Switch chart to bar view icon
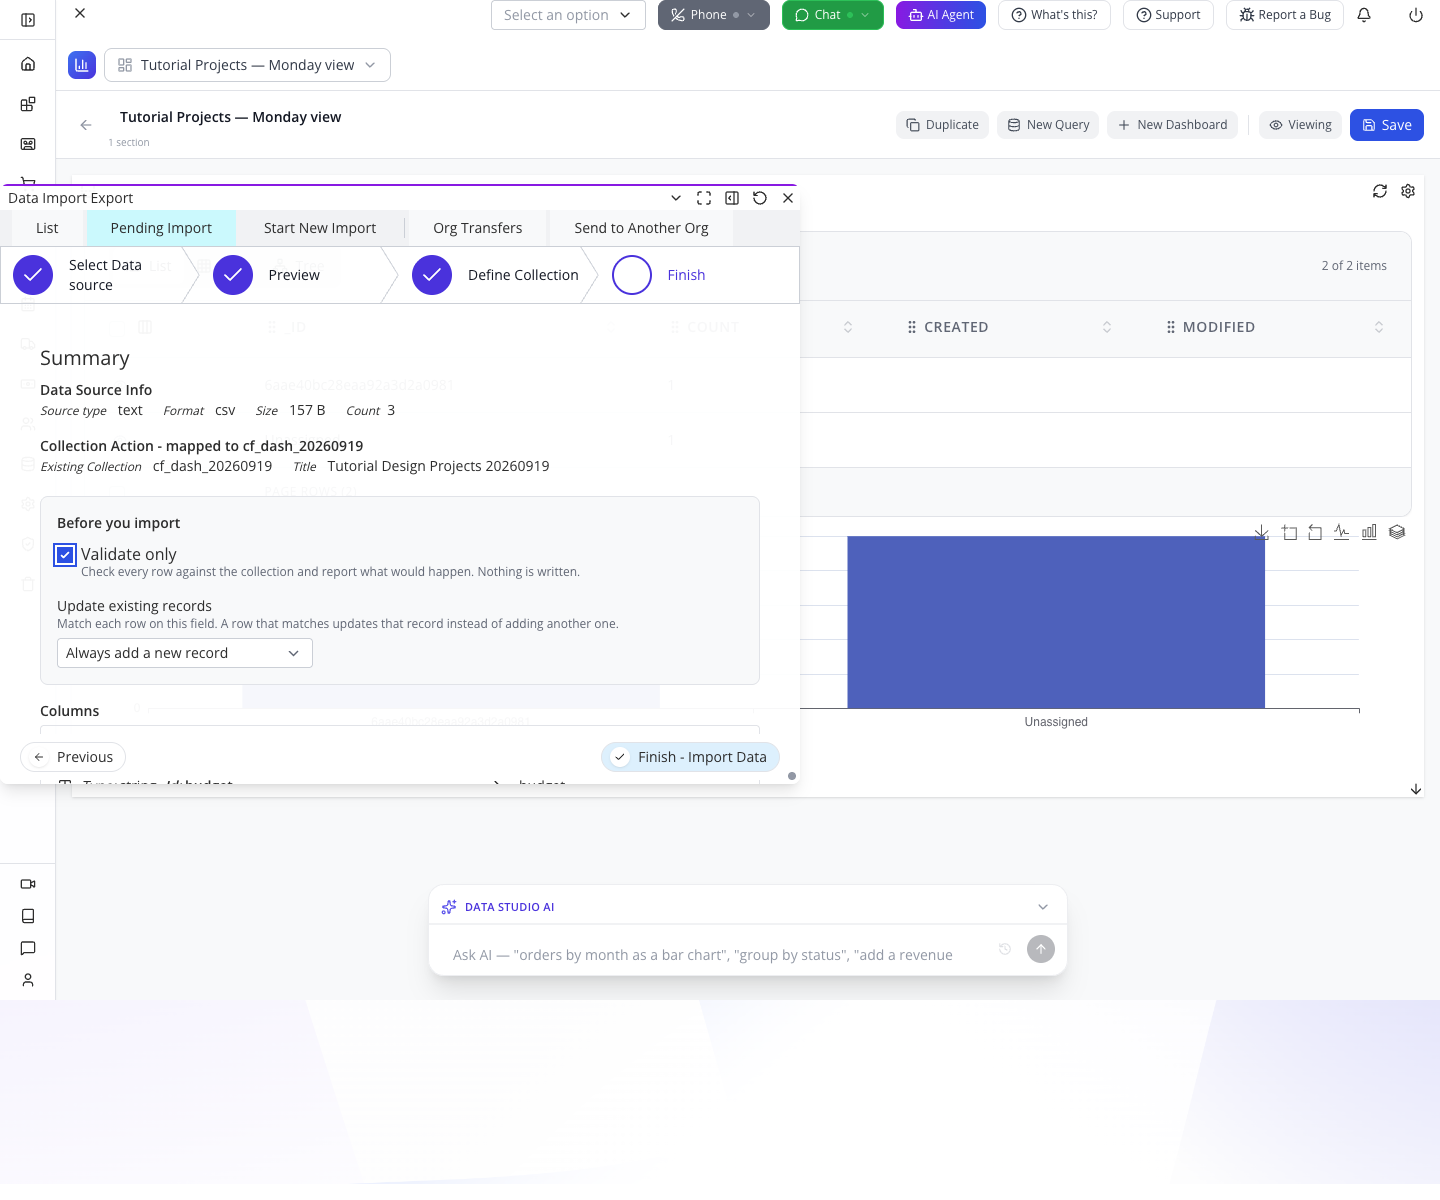The width and height of the screenshot is (1440, 1200). (1369, 532)
